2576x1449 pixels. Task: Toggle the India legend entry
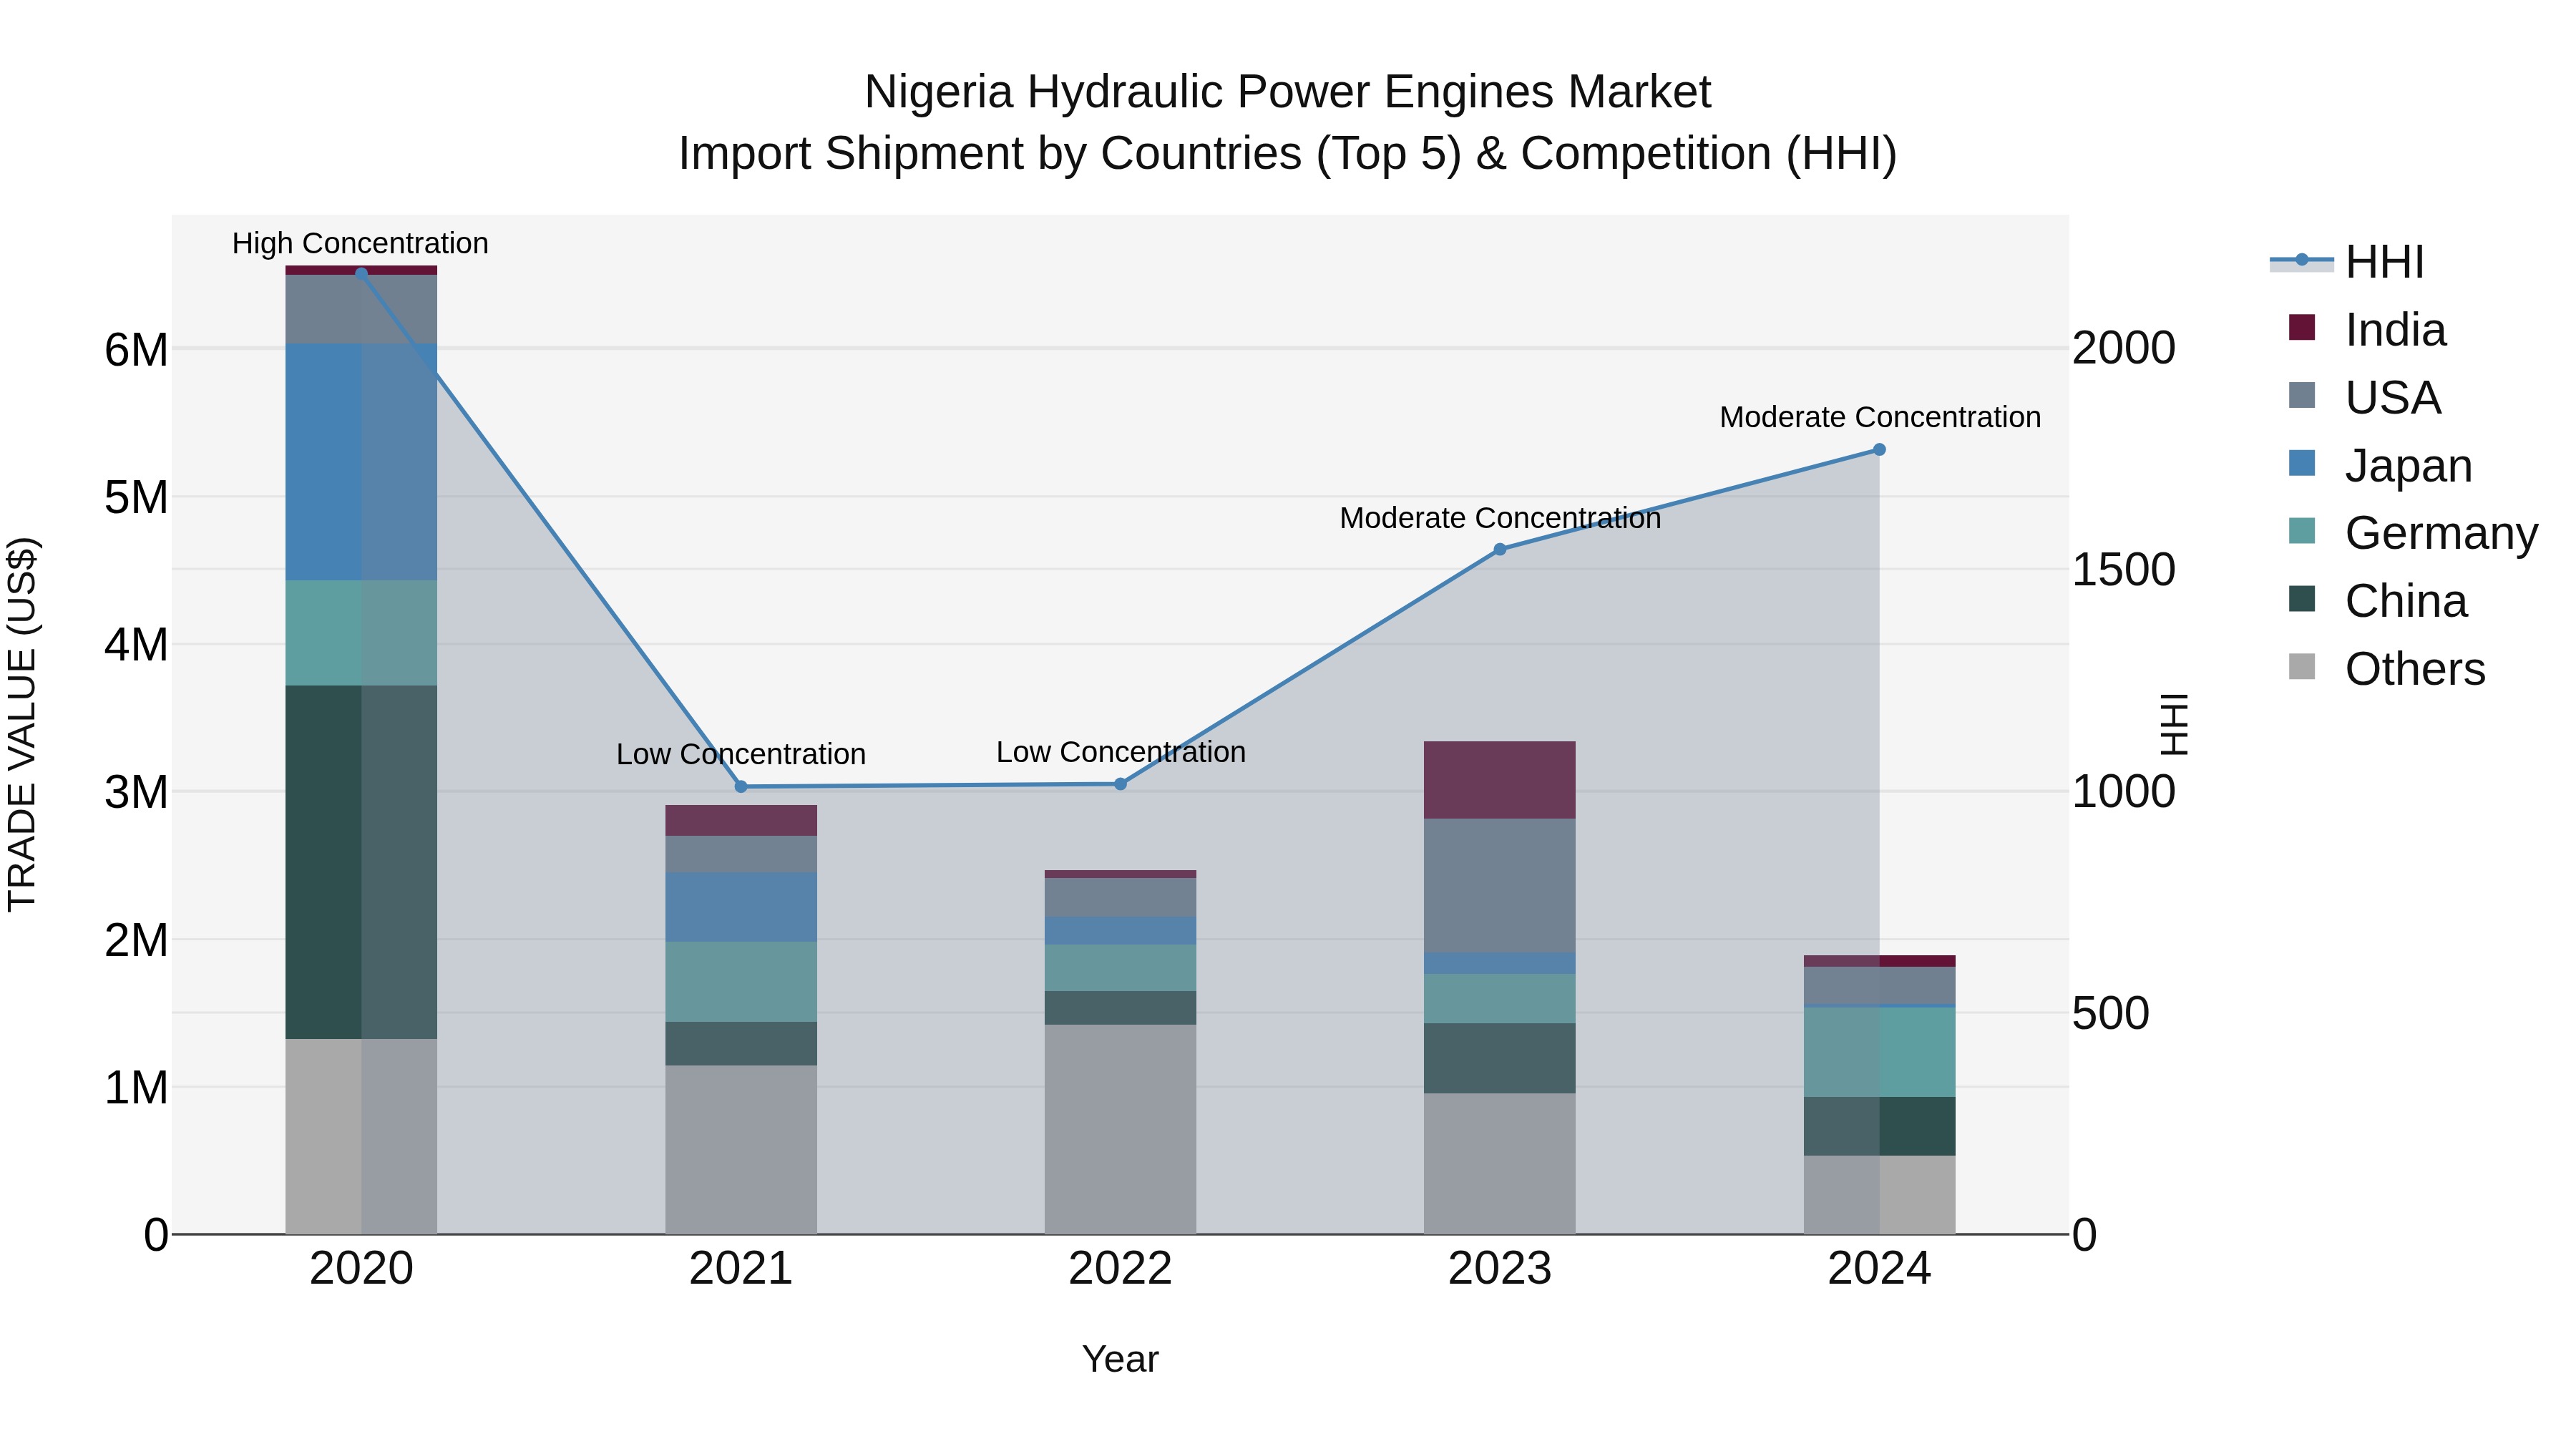[x=2367, y=330]
